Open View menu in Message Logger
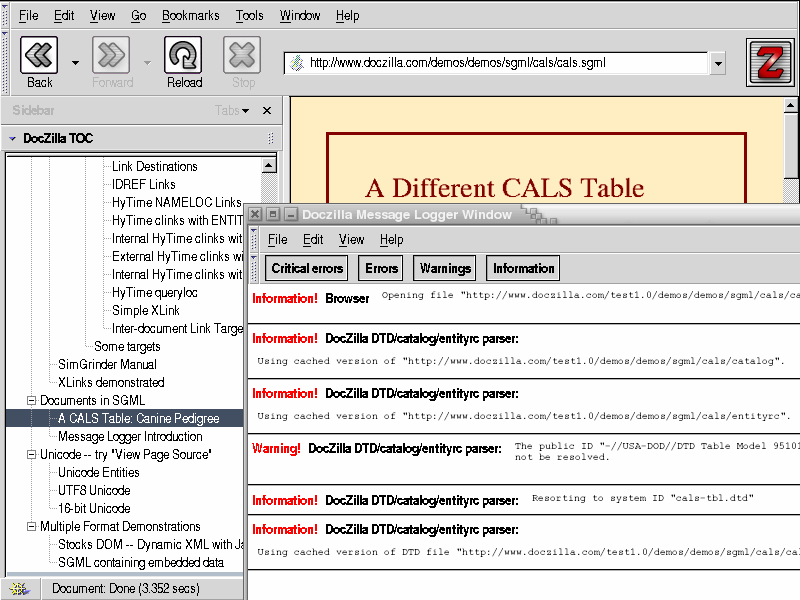800x600 pixels. point(352,239)
